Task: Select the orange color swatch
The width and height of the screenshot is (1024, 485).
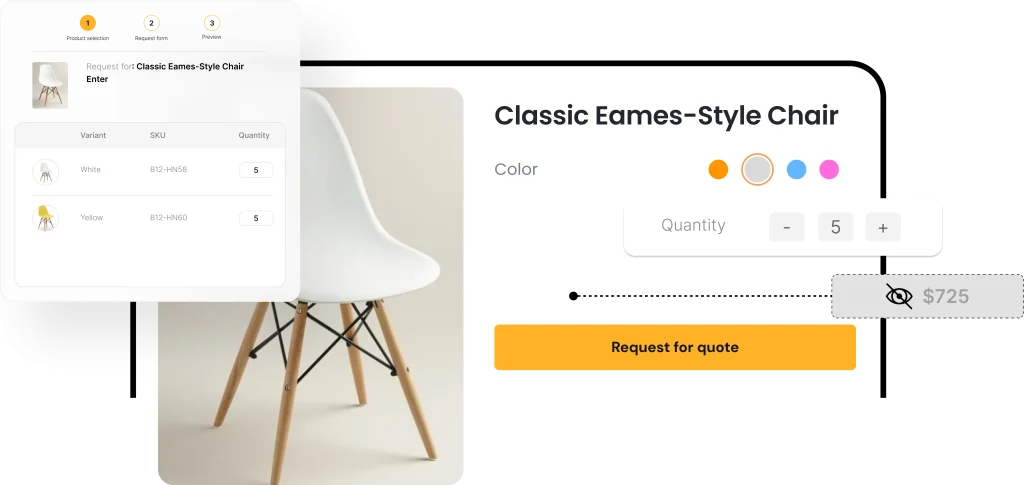Action: point(718,170)
